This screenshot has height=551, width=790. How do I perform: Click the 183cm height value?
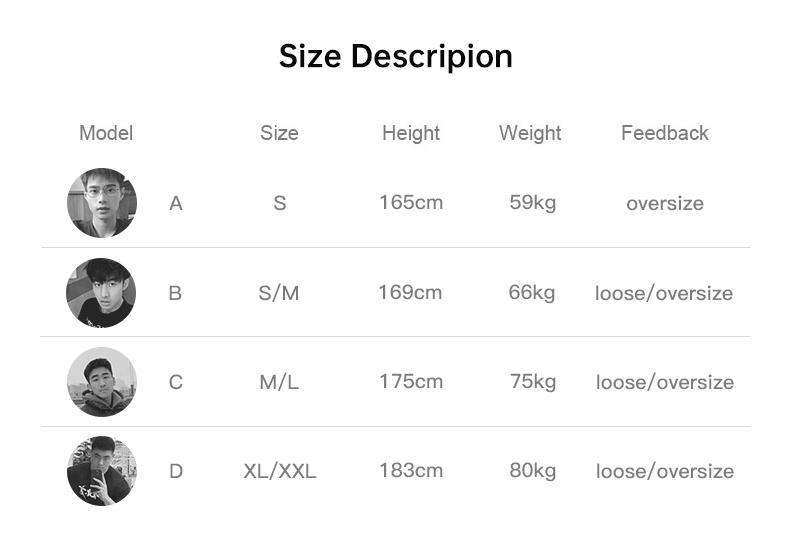(410, 470)
